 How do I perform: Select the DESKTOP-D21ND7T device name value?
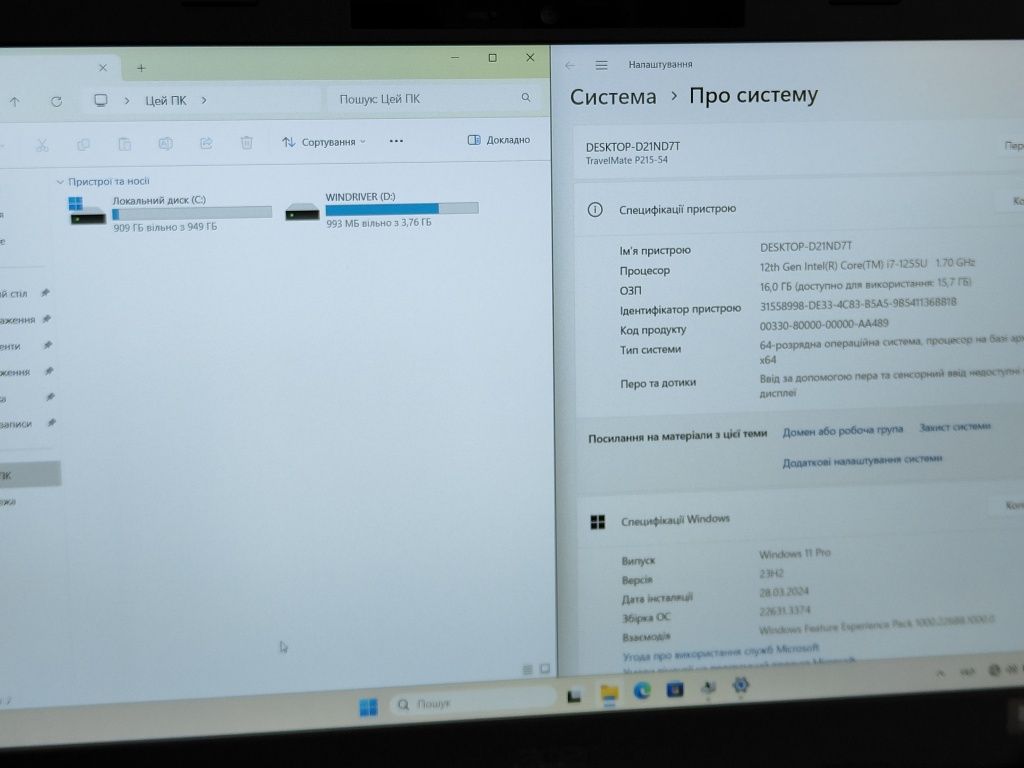tap(806, 246)
